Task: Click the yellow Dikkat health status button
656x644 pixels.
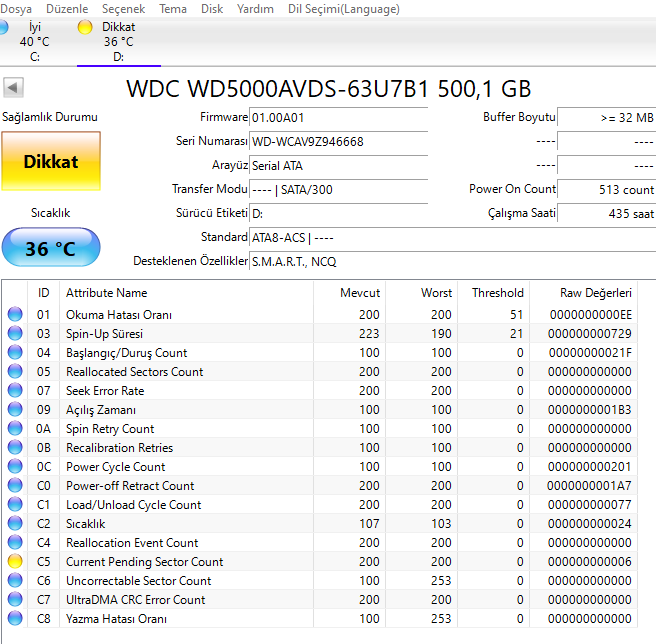Action: click(51, 162)
